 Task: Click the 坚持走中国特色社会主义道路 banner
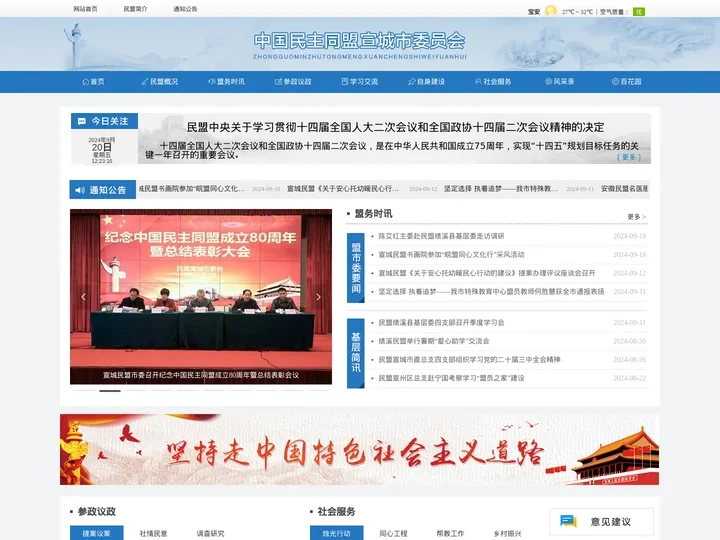click(360, 449)
